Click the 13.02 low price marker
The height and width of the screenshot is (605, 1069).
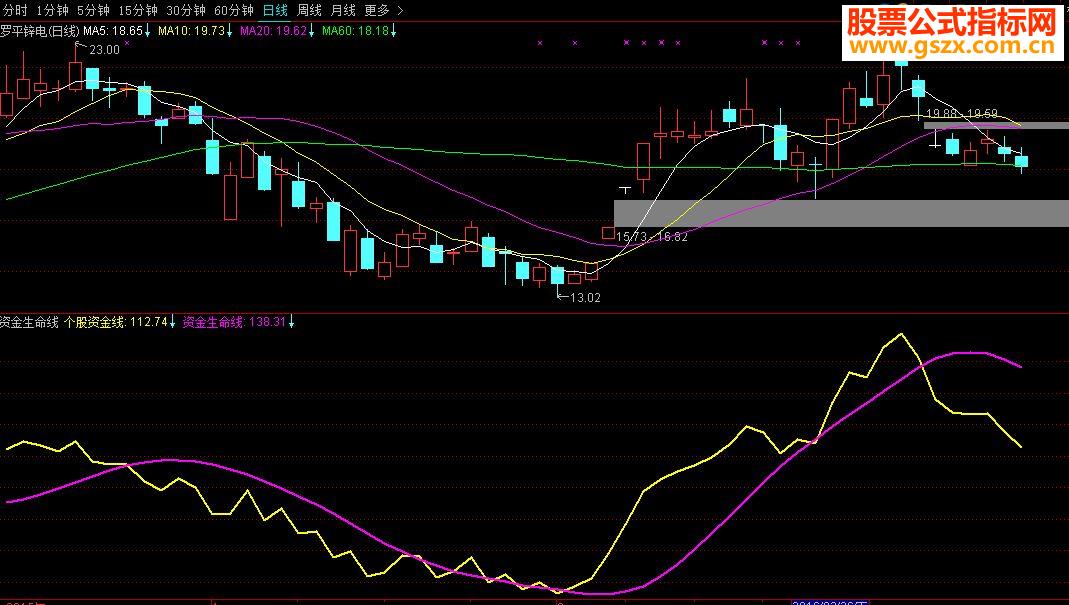585,297
